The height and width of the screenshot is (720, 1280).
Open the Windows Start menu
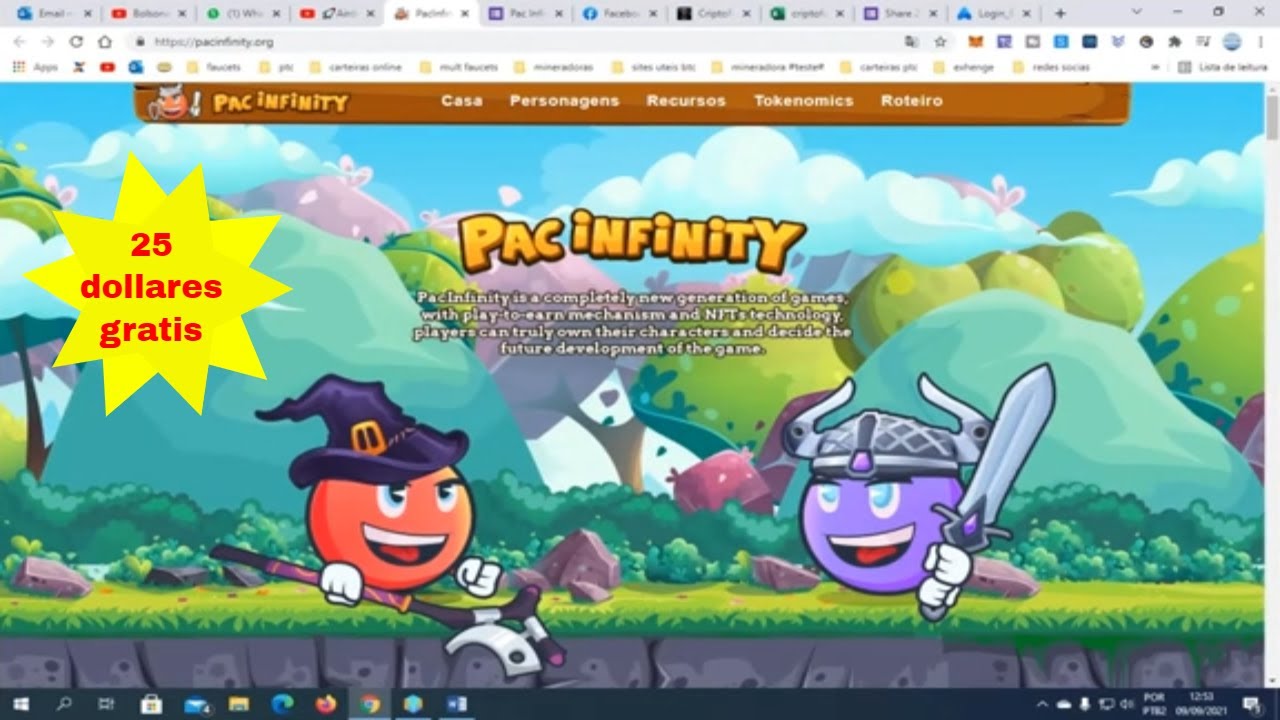pos(20,703)
